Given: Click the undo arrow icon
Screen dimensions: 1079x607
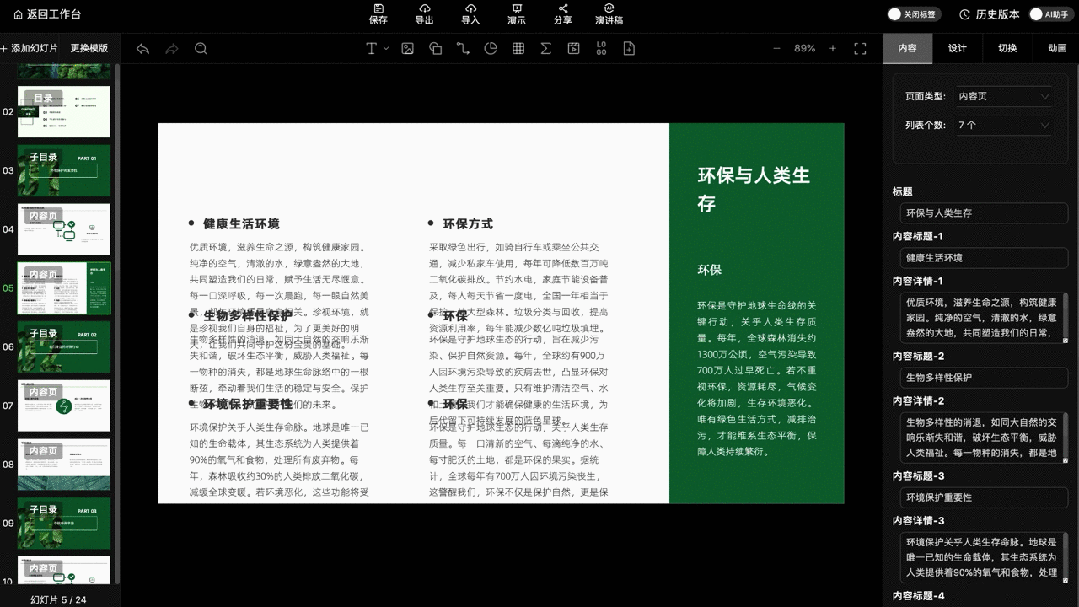Looking at the screenshot, I should [x=141, y=48].
